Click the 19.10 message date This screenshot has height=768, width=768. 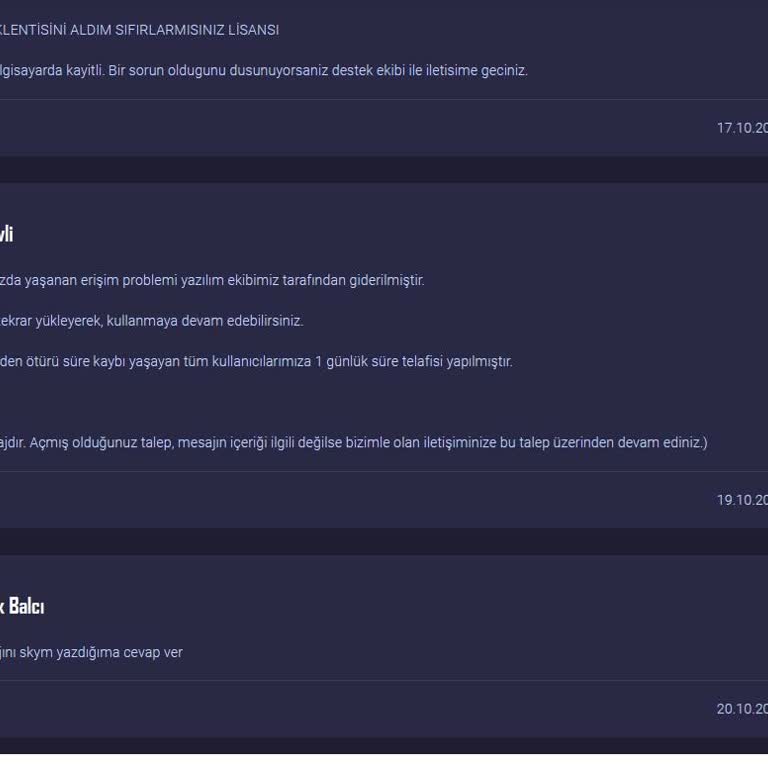coord(742,500)
